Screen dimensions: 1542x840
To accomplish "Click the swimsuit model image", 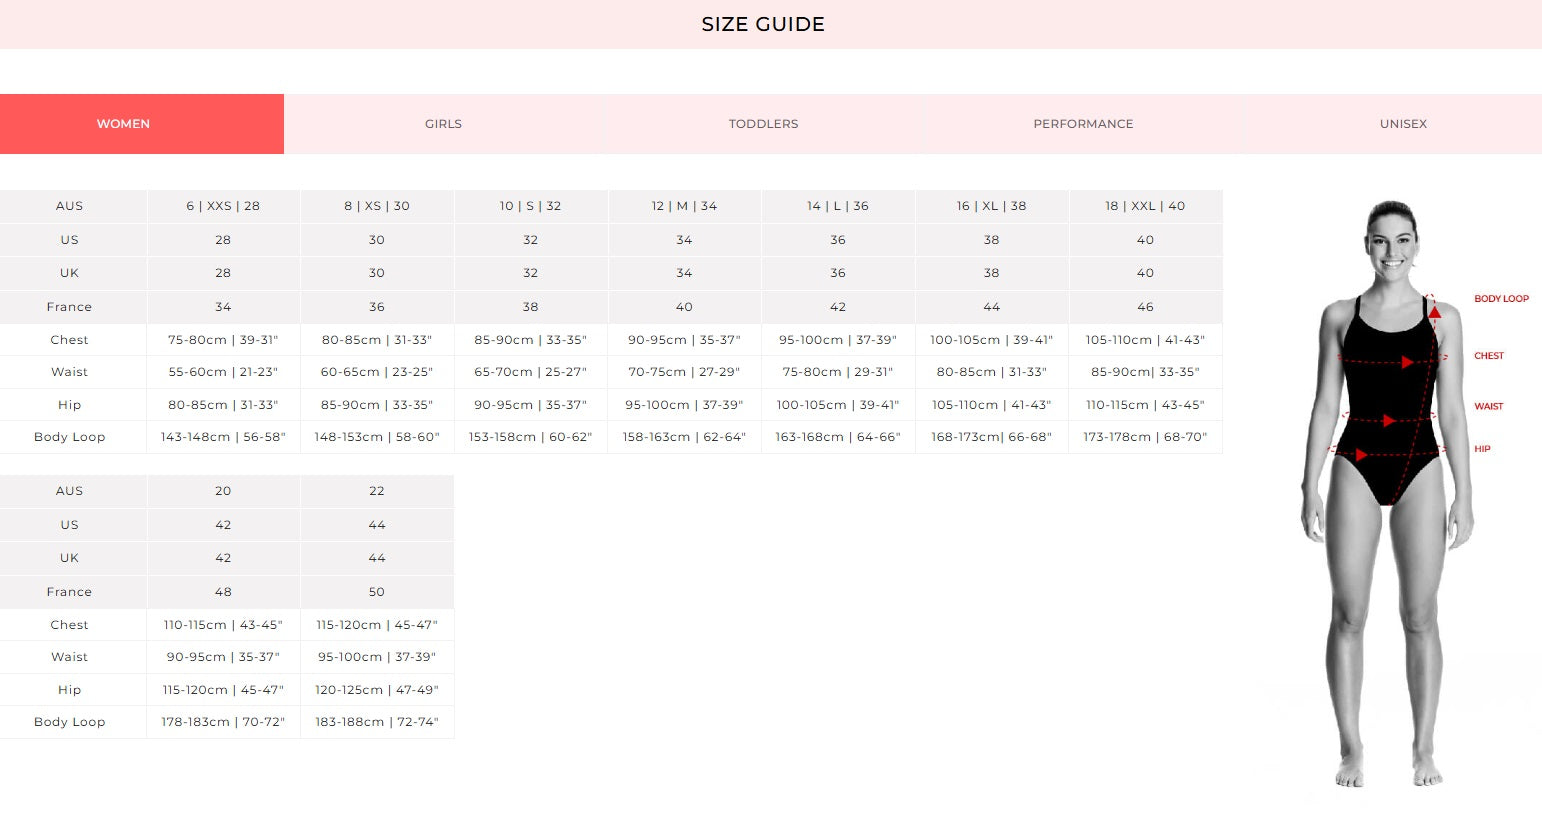I will [1388, 495].
